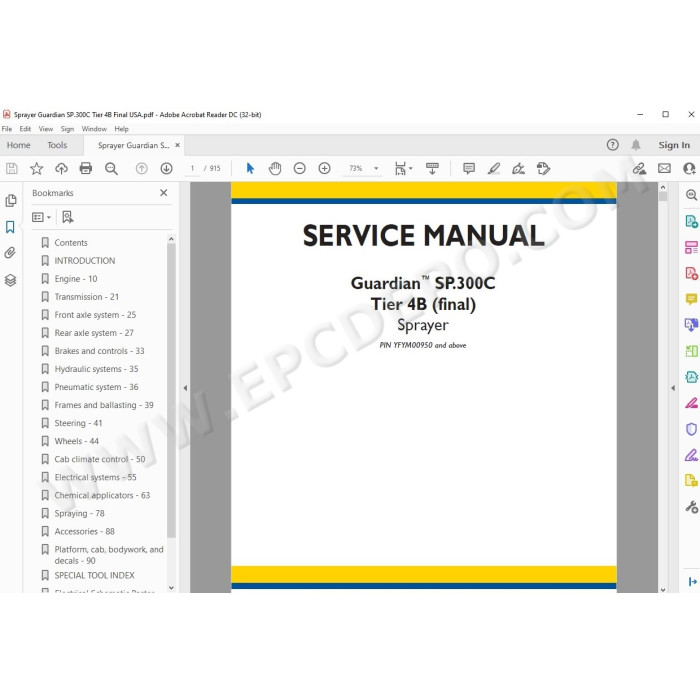Expand the right tools pane arrow
Image resolution: width=700 pixels, height=700 pixels.
point(673,388)
